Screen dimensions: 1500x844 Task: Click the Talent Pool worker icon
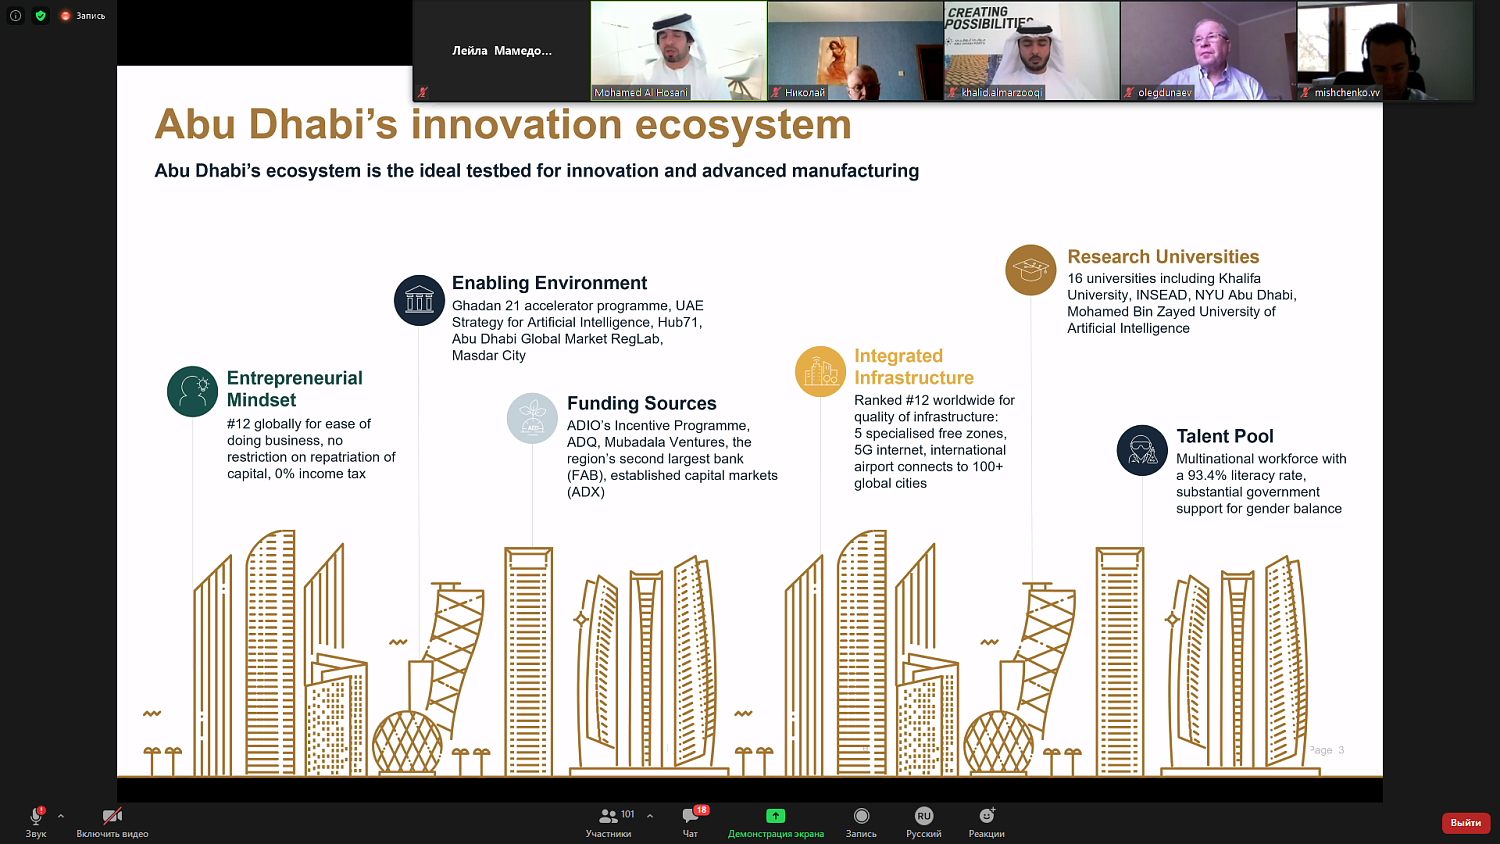point(1142,450)
